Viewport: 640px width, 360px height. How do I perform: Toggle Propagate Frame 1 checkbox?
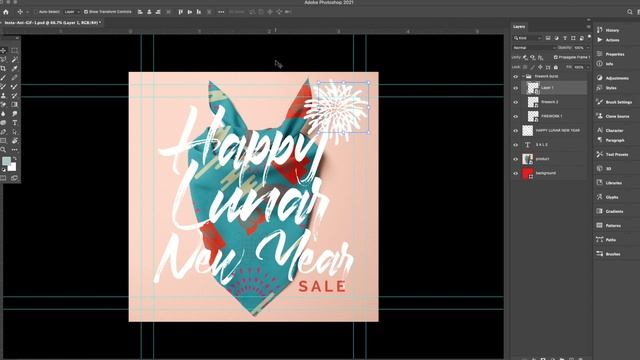click(556, 57)
